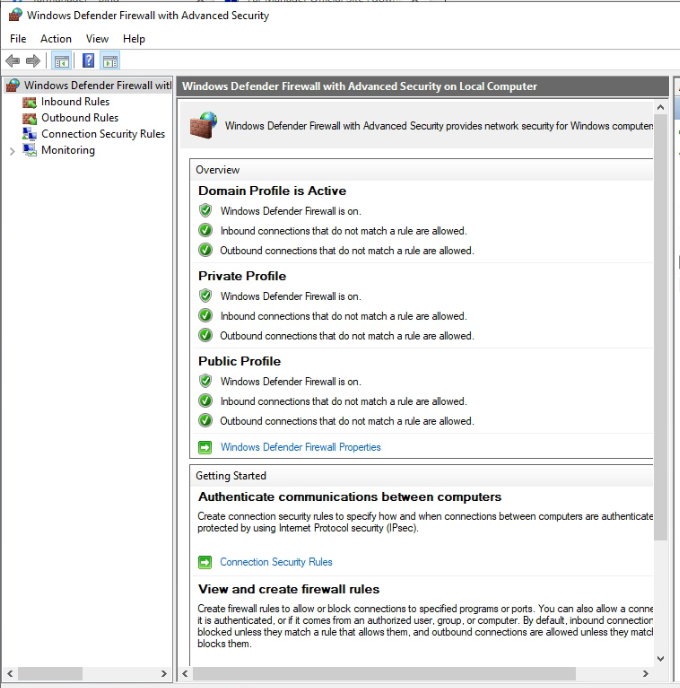Click the 'Public Profile' heading
680x688 pixels.
click(239, 361)
